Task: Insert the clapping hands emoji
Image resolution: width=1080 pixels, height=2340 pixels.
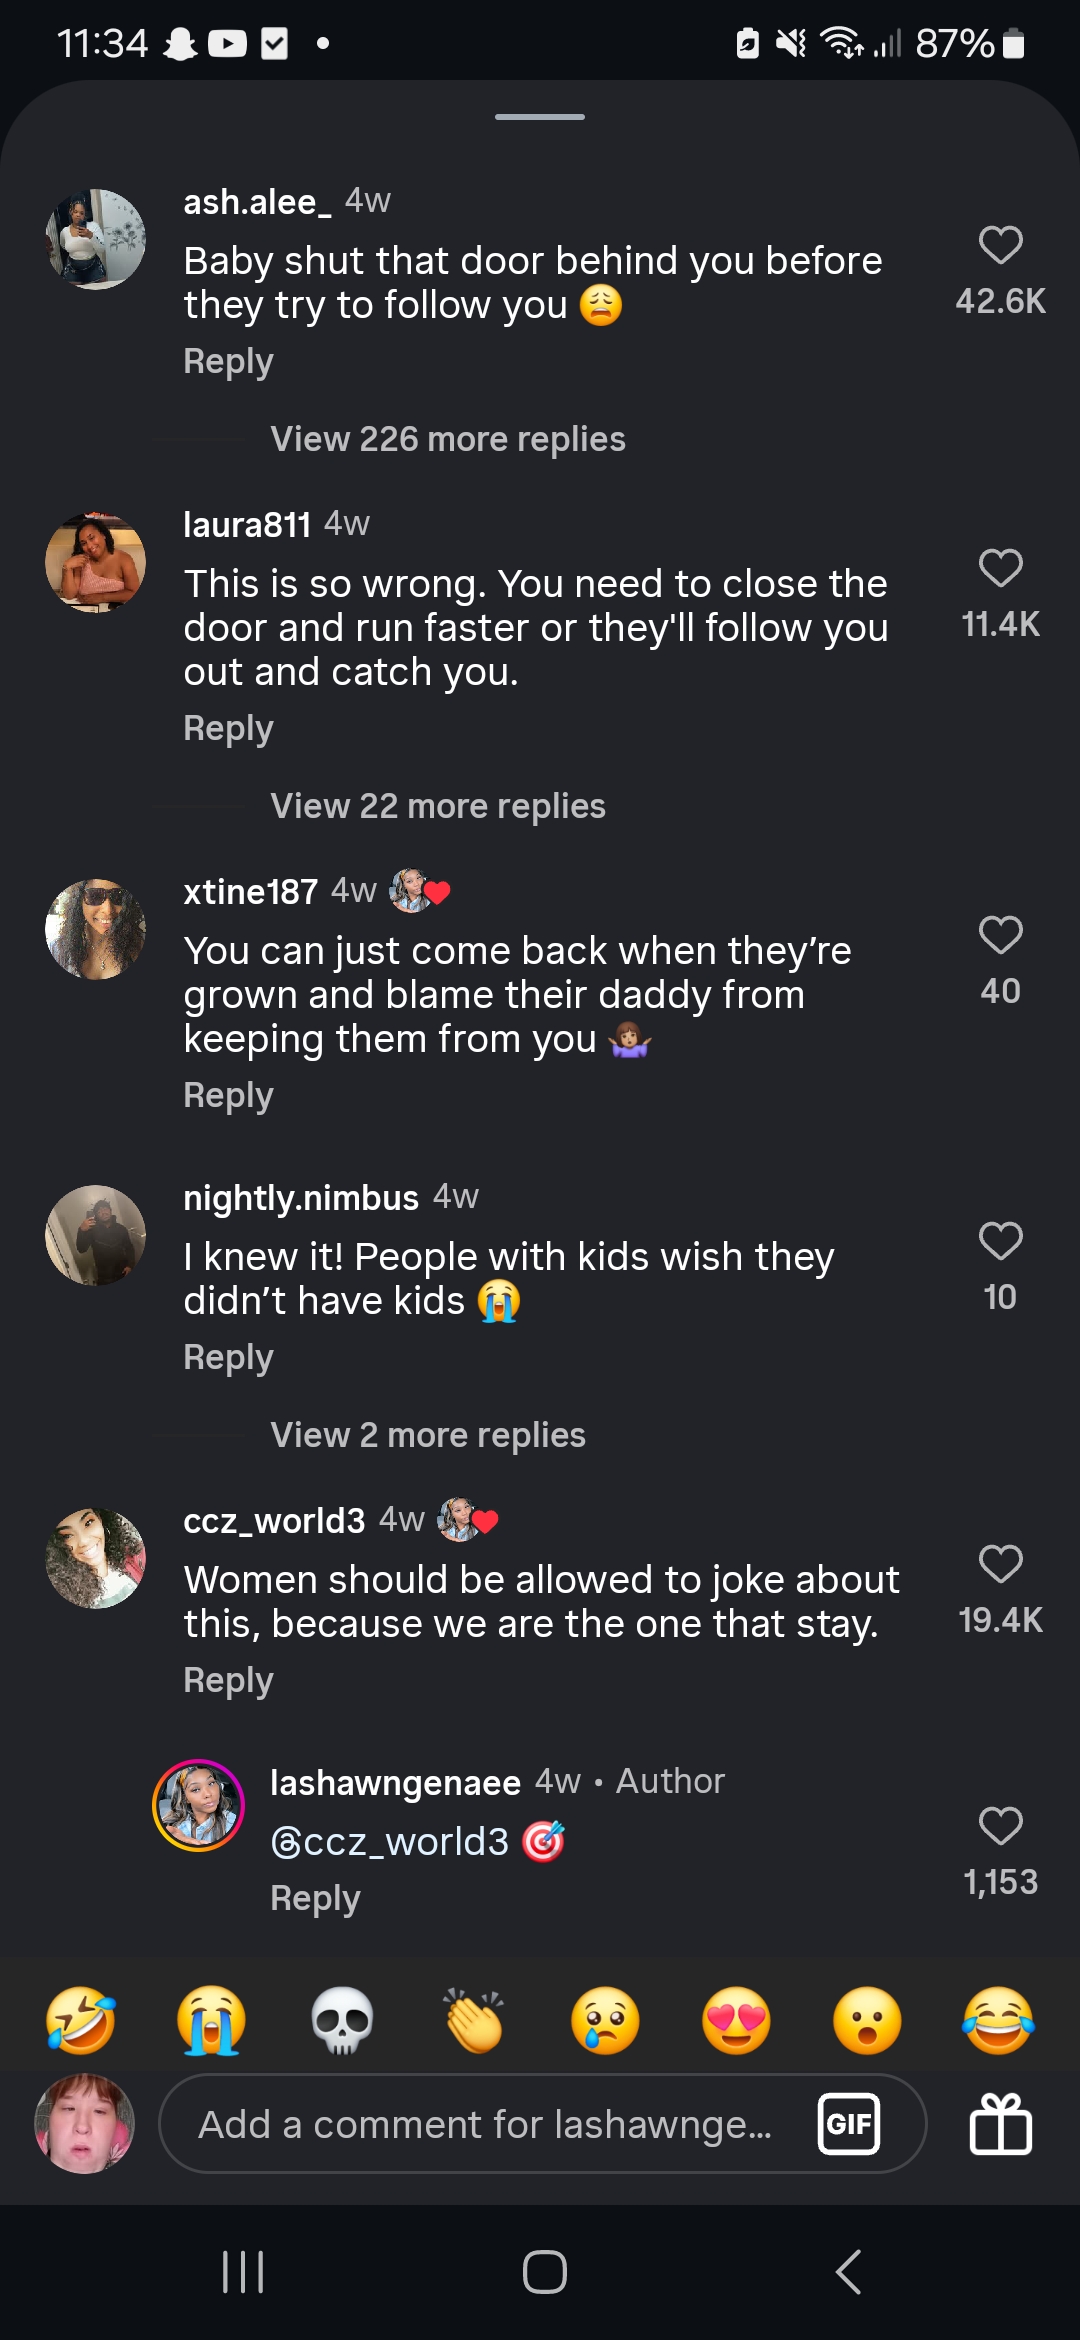Action: [474, 2021]
